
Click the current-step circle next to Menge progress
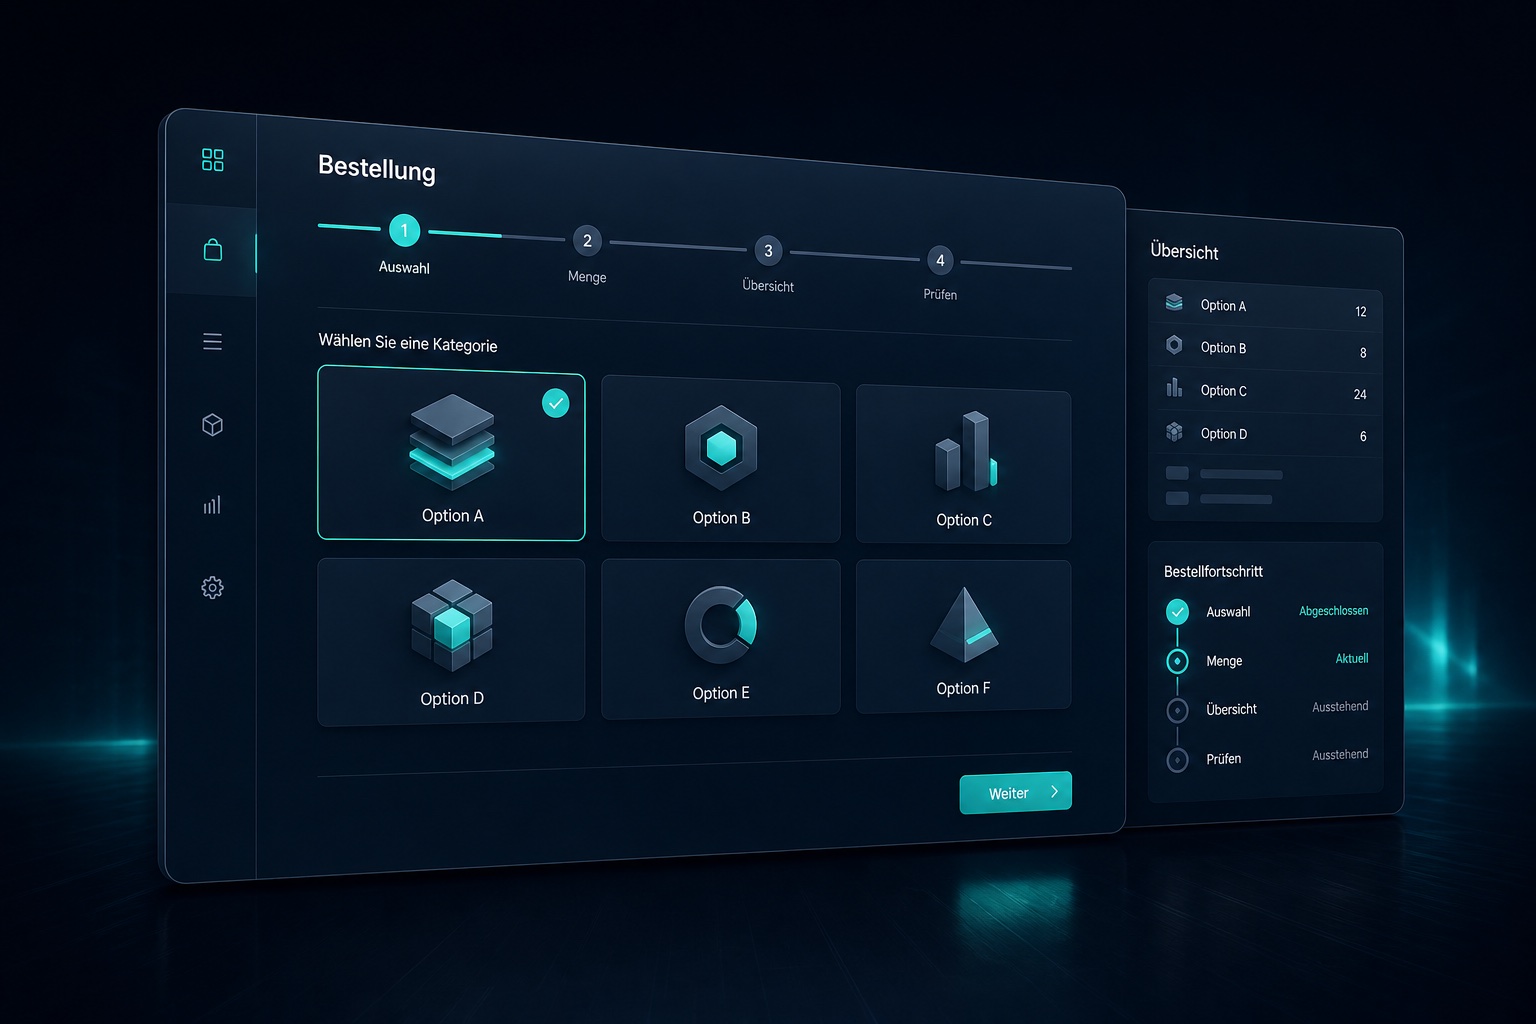click(1178, 661)
